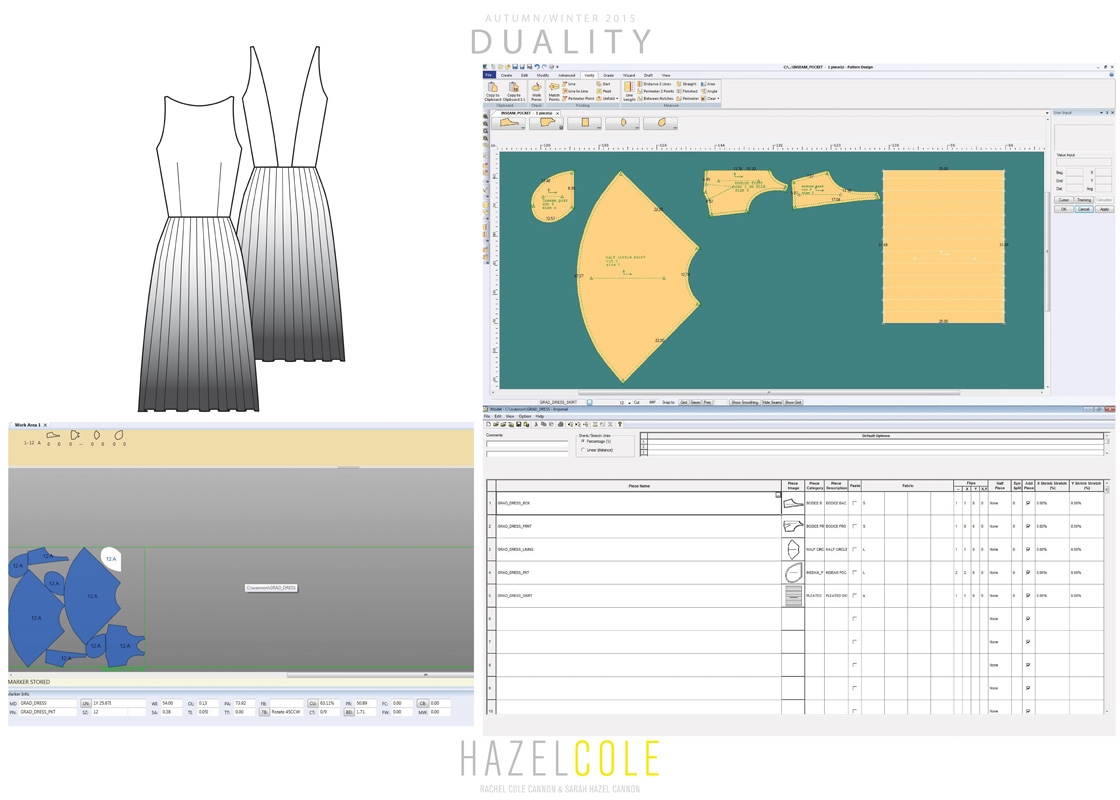This screenshot has height=800, width=1120.
Task: Click the Help icon in Model editor toolbar
Action: tap(619, 424)
